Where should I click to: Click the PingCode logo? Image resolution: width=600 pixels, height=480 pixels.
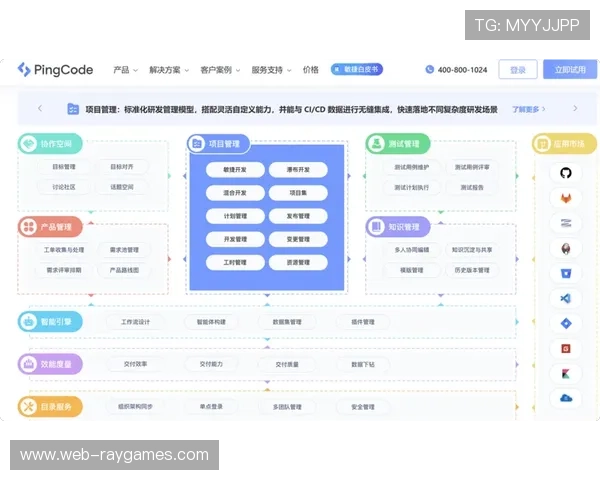coord(55,70)
